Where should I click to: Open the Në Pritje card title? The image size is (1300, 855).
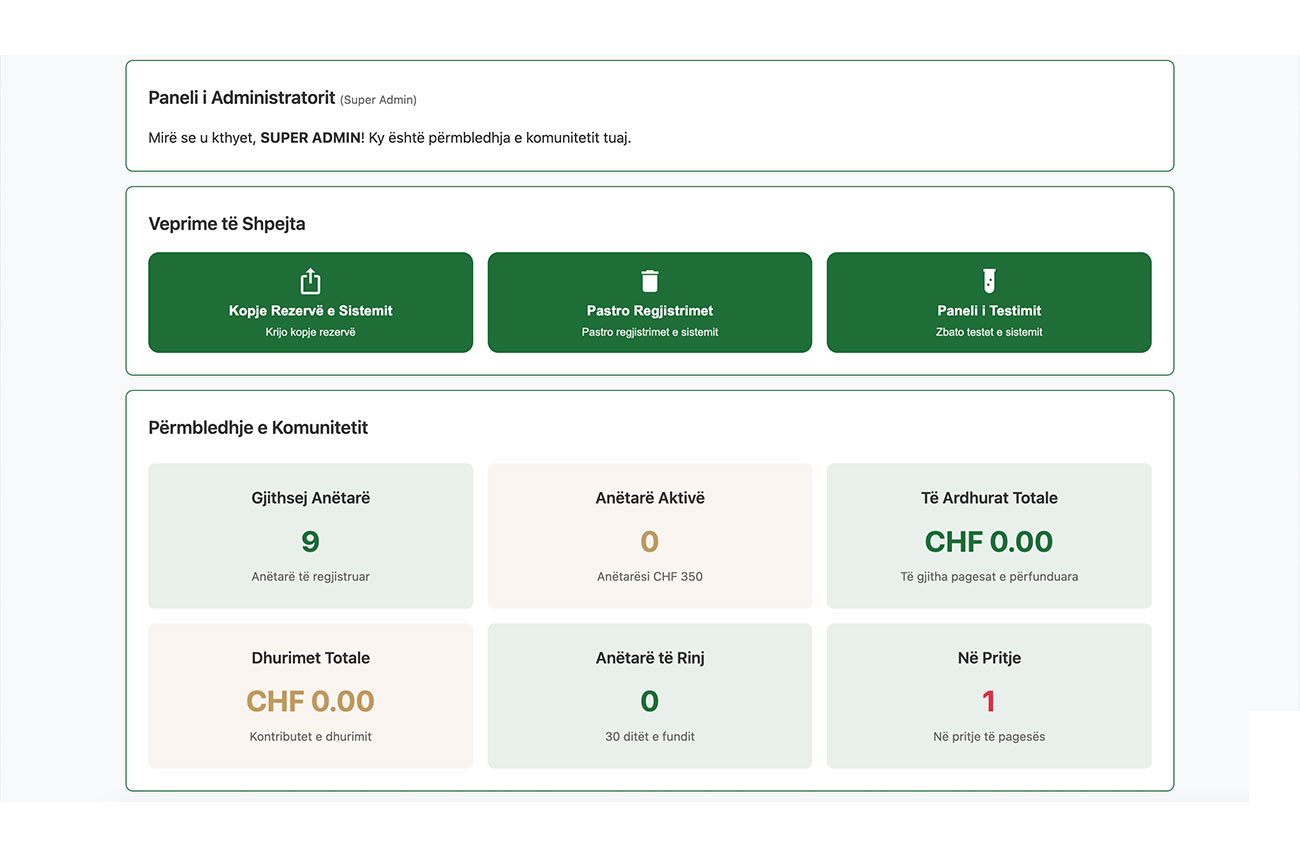pos(988,658)
